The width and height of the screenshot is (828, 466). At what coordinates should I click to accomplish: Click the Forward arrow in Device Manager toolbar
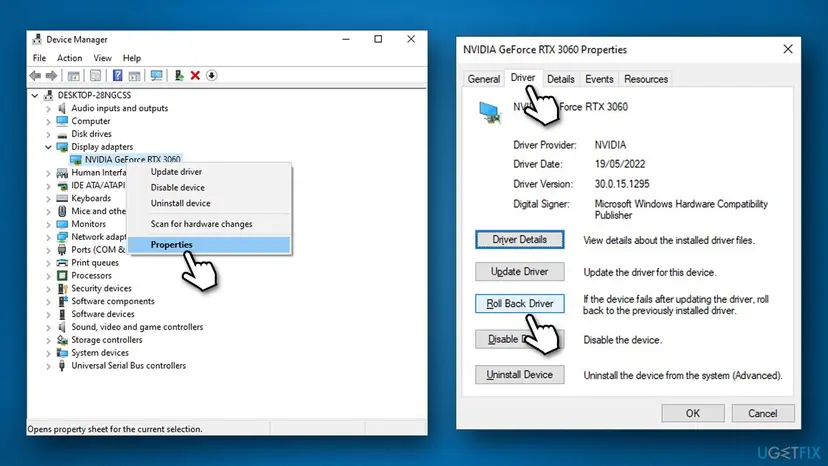pos(51,76)
